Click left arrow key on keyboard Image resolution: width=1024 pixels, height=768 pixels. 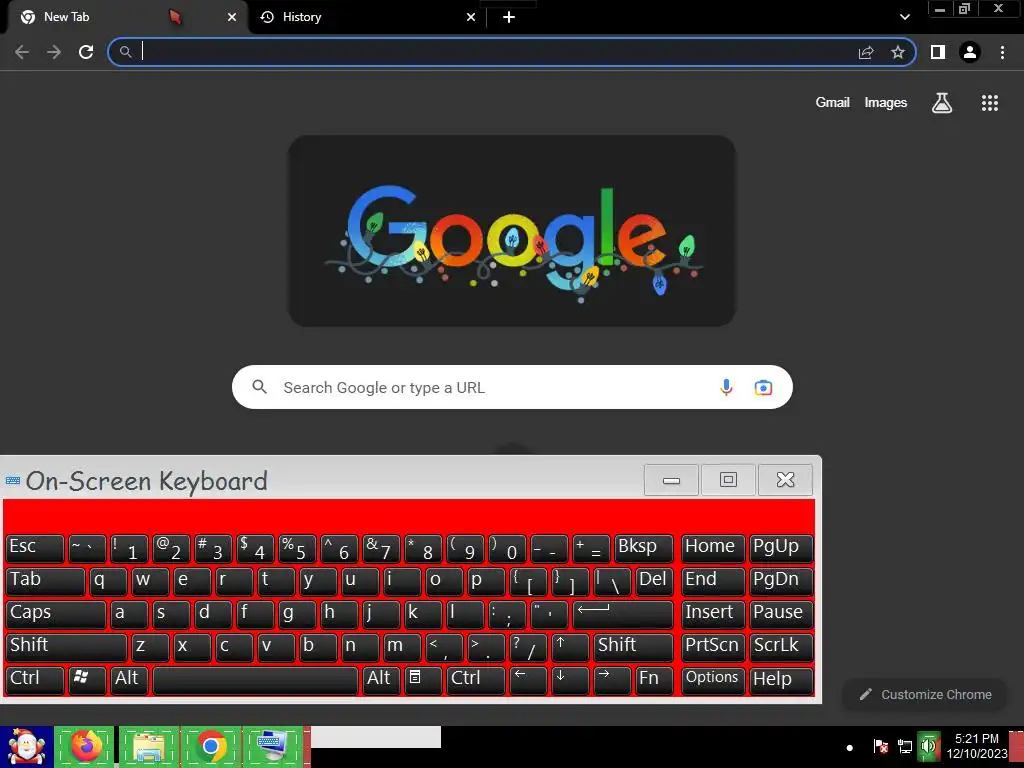(528, 680)
